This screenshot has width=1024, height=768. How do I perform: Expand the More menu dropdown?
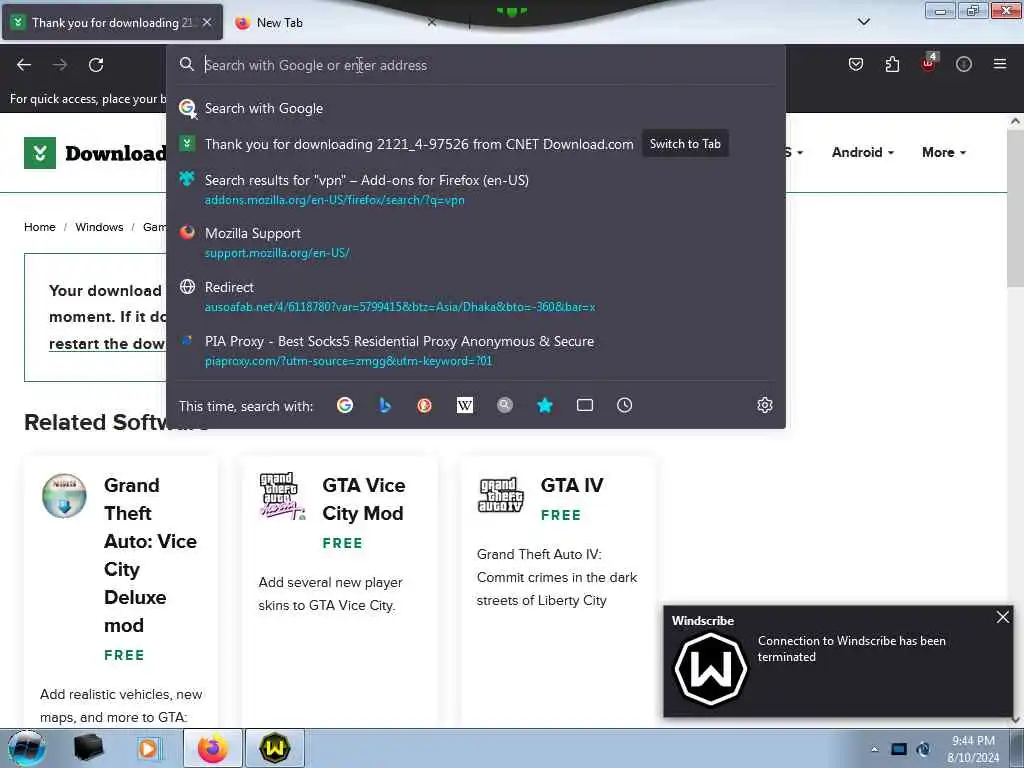[x=944, y=152]
